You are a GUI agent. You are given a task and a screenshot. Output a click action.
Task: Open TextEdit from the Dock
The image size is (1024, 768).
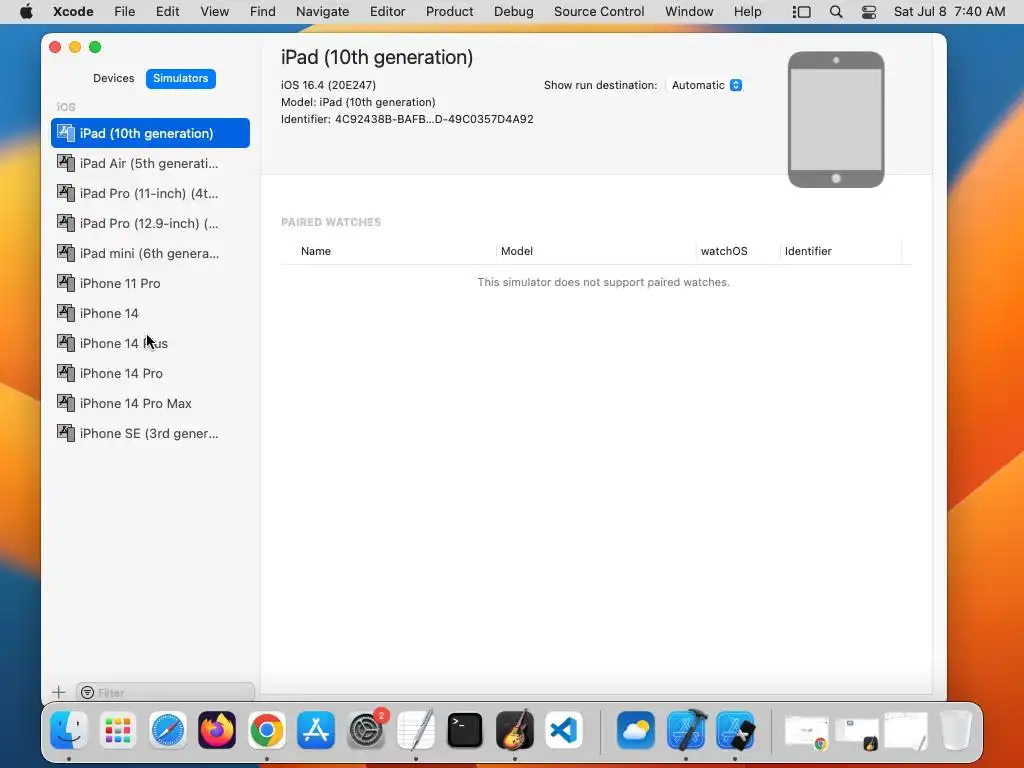click(416, 729)
